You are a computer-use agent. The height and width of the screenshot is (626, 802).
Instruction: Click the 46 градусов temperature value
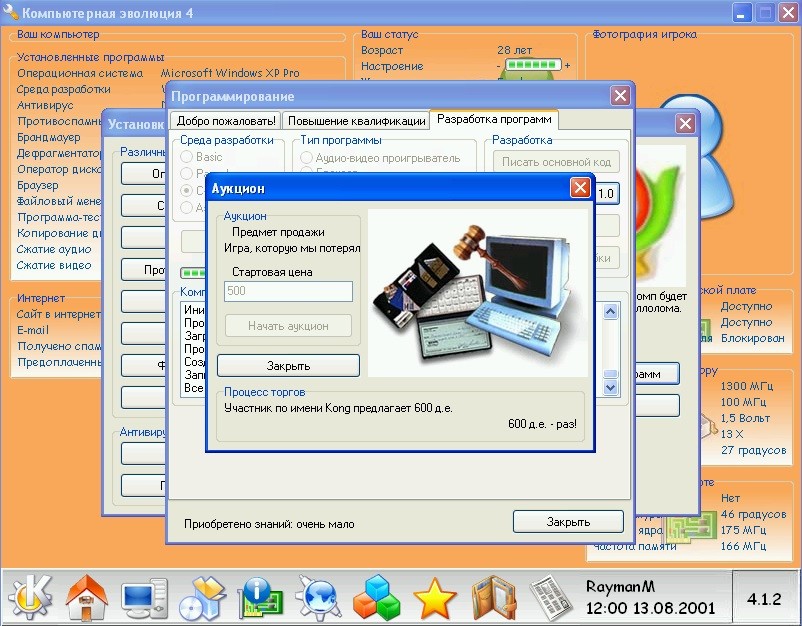753,514
